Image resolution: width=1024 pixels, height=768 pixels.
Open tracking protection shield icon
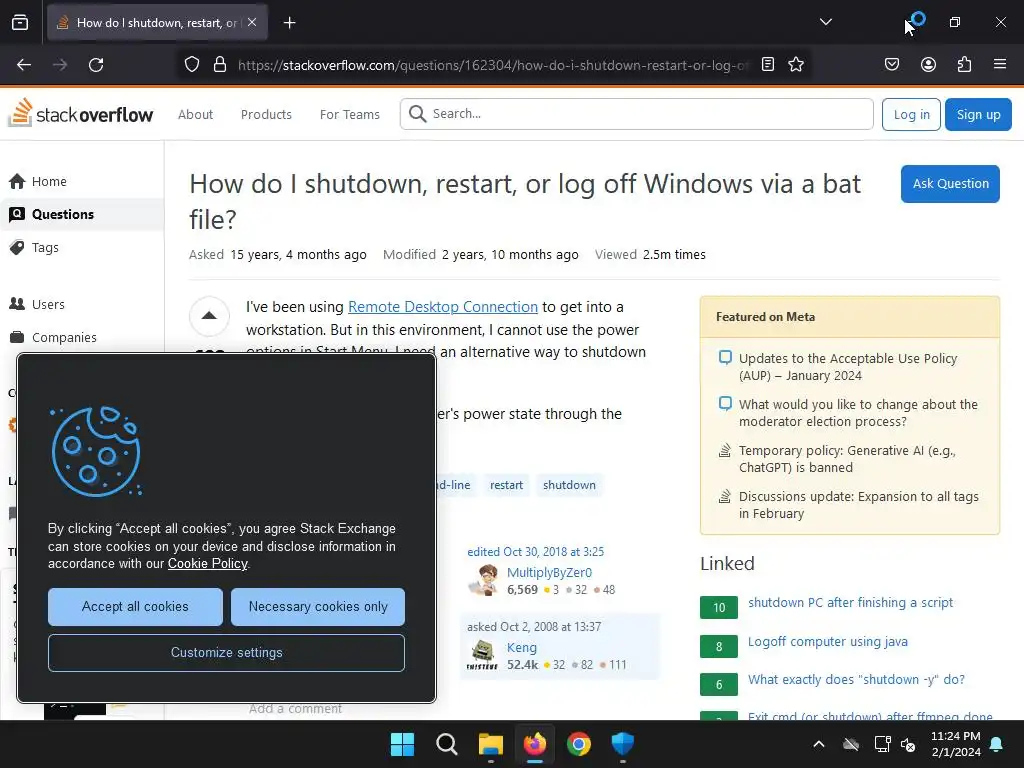pos(191,65)
